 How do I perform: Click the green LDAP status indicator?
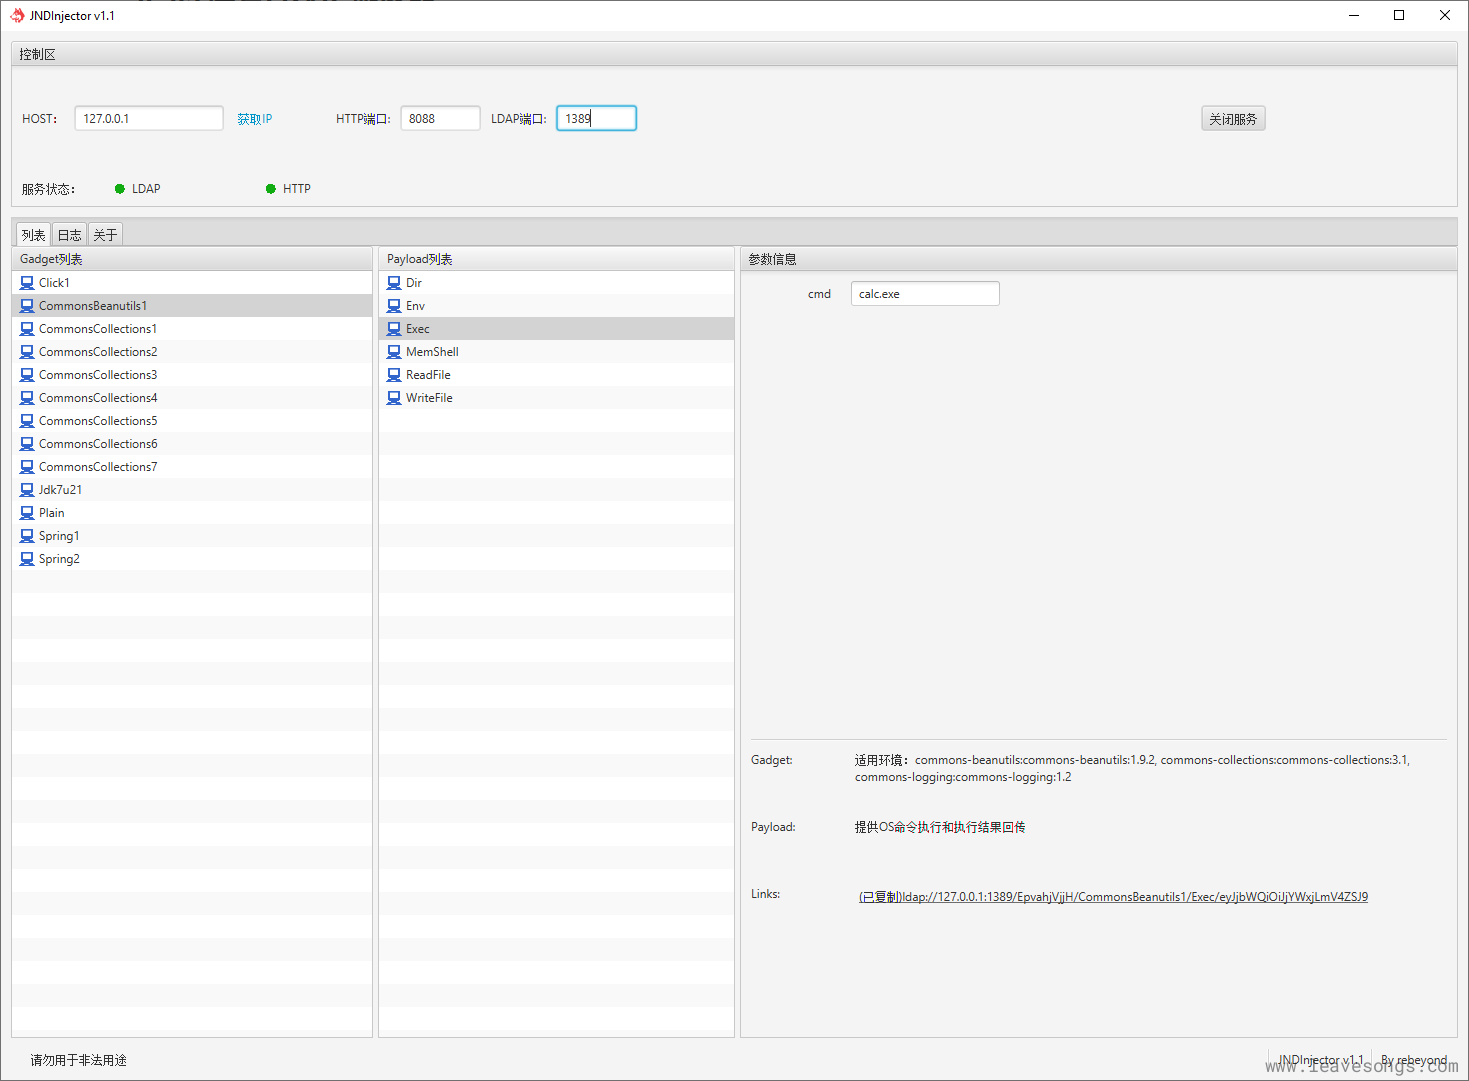tap(120, 189)
